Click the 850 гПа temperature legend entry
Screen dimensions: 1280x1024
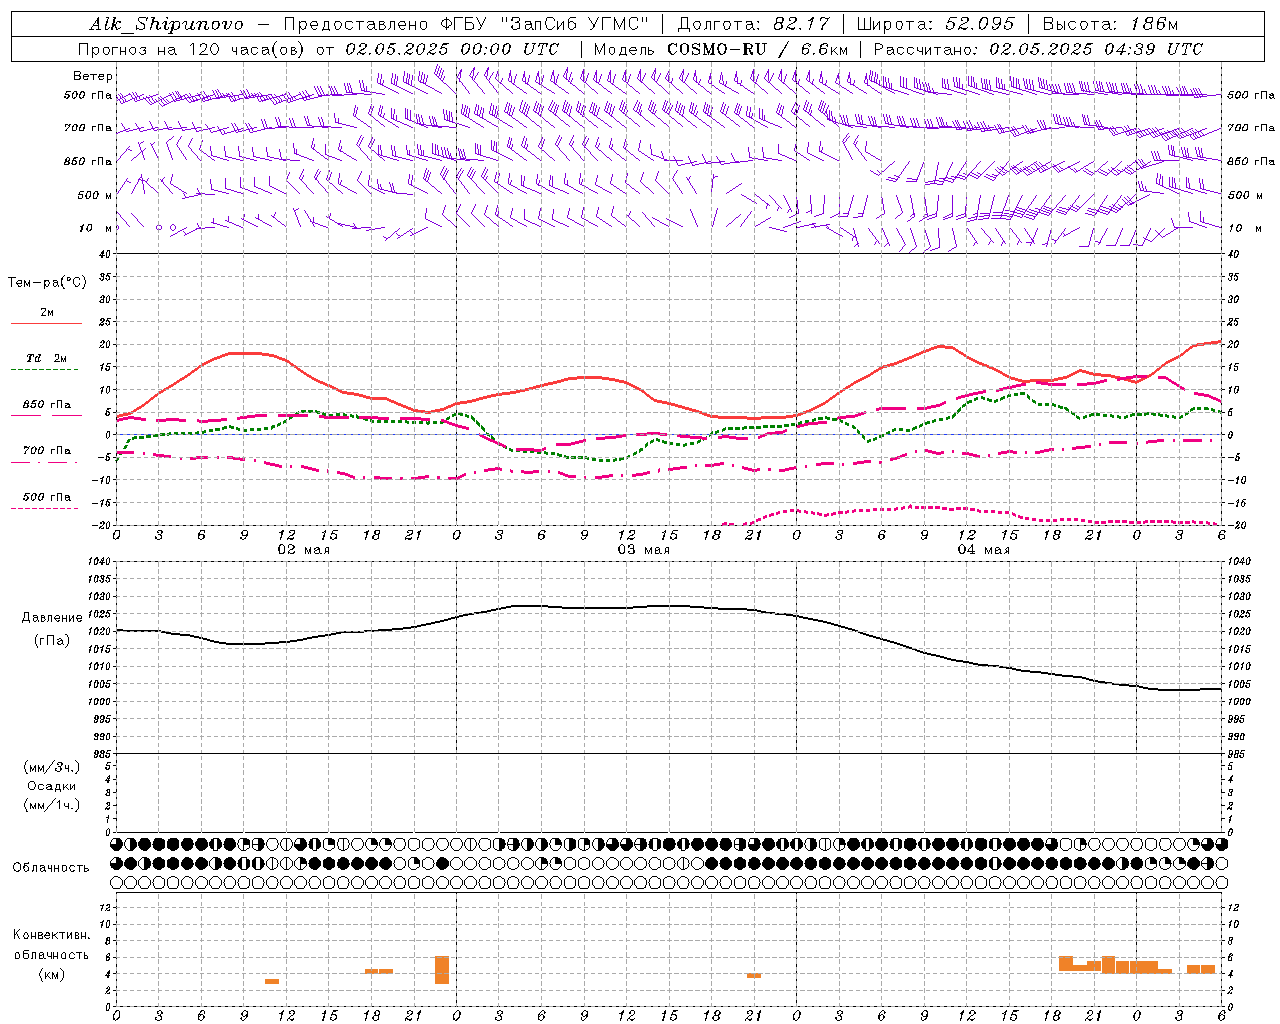[47, 405]
